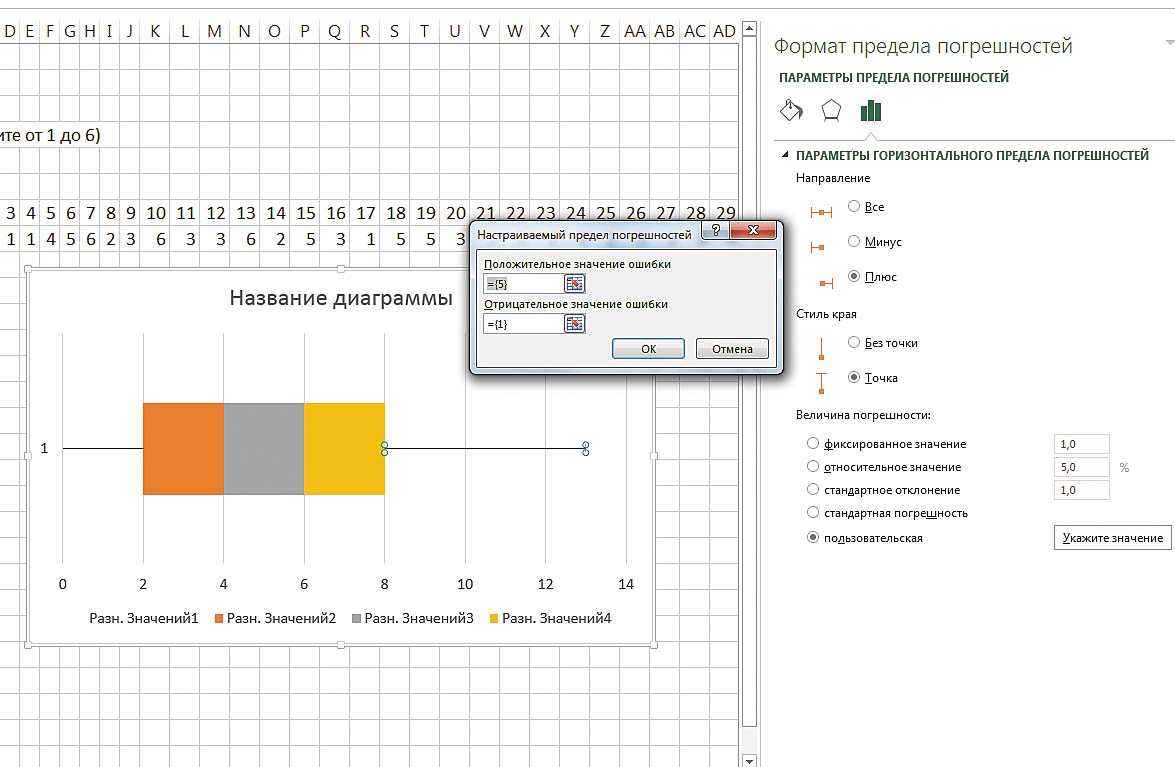Image resolution: width=1175 pixels, height=767 pixels.
Task: Click range selector icon for positive error value
Action: pyautogui.click(x=574, y=284)
